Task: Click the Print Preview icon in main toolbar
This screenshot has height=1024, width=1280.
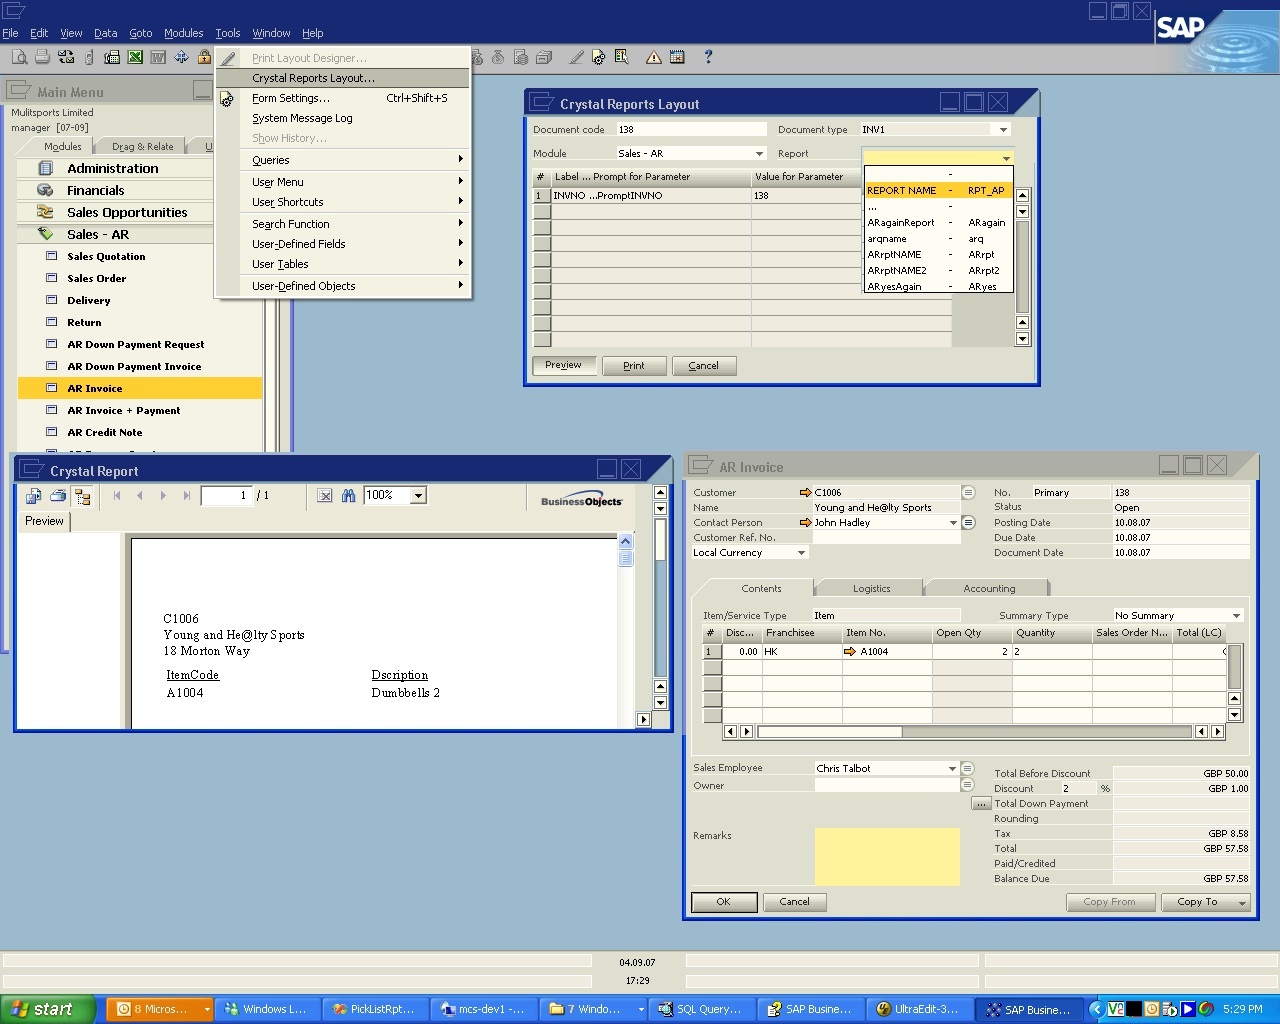Action: coord(19,58)
